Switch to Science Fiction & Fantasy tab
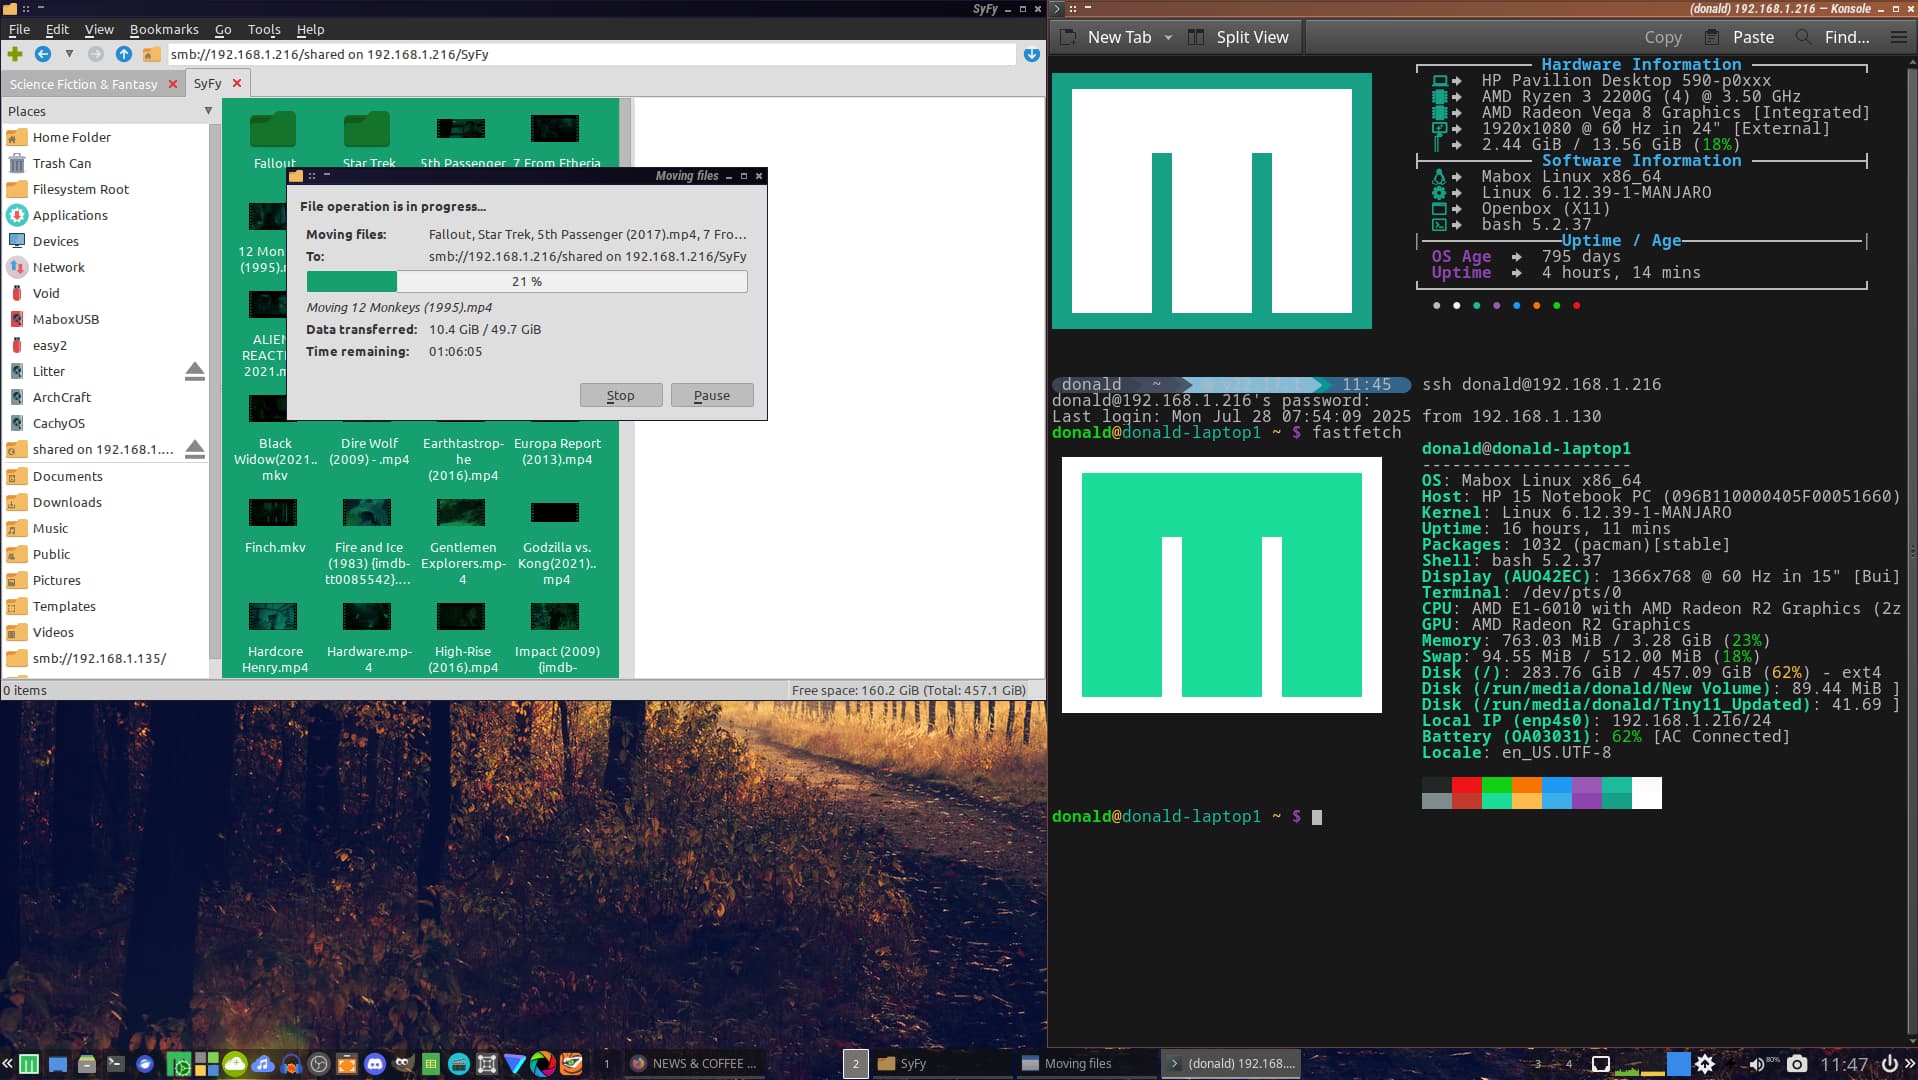 coord(84,84)
